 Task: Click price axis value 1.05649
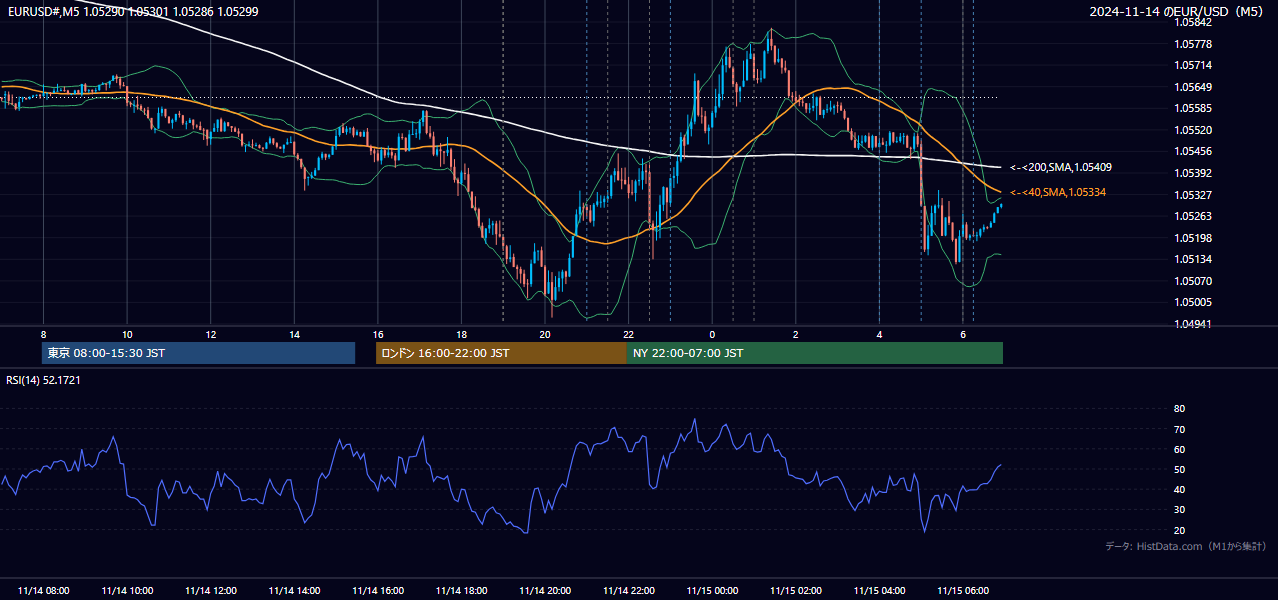(x=1192, y=87)
